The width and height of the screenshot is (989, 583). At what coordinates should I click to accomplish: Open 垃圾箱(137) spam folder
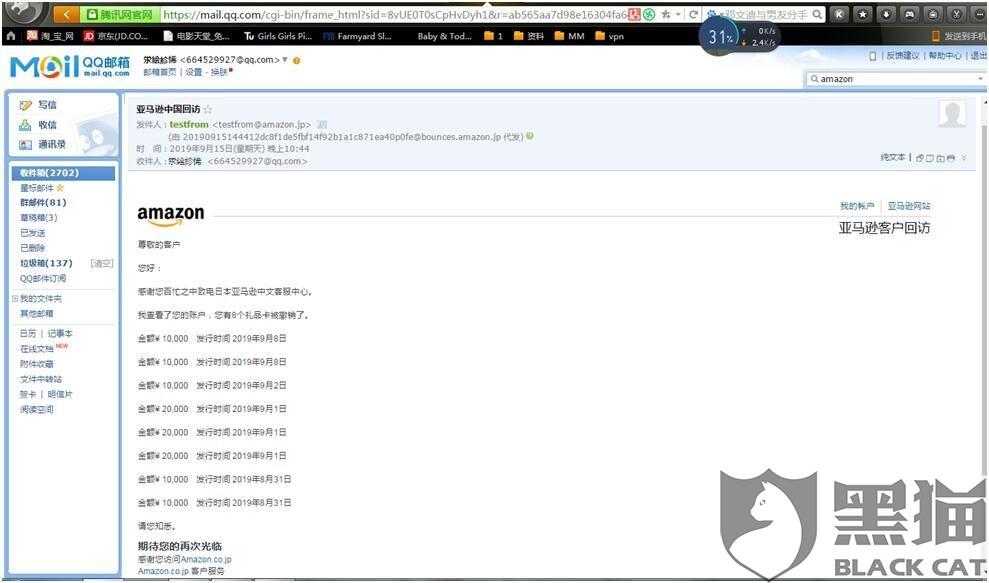(46, 263)
